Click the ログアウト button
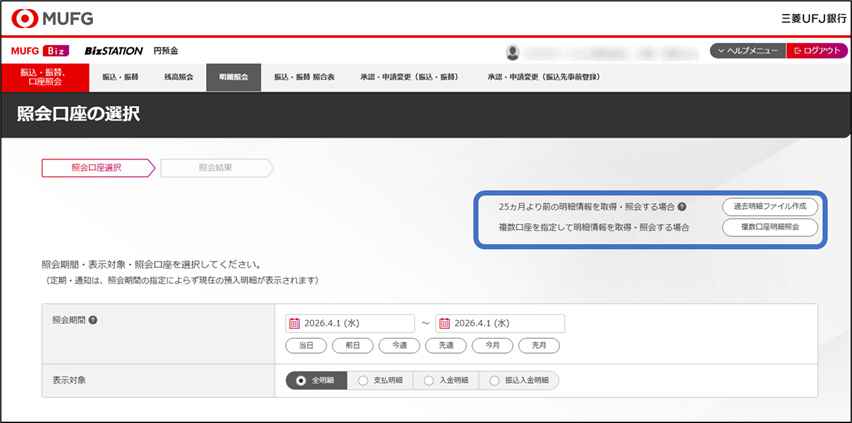This screenshot has height=423, width=852. 816,51
